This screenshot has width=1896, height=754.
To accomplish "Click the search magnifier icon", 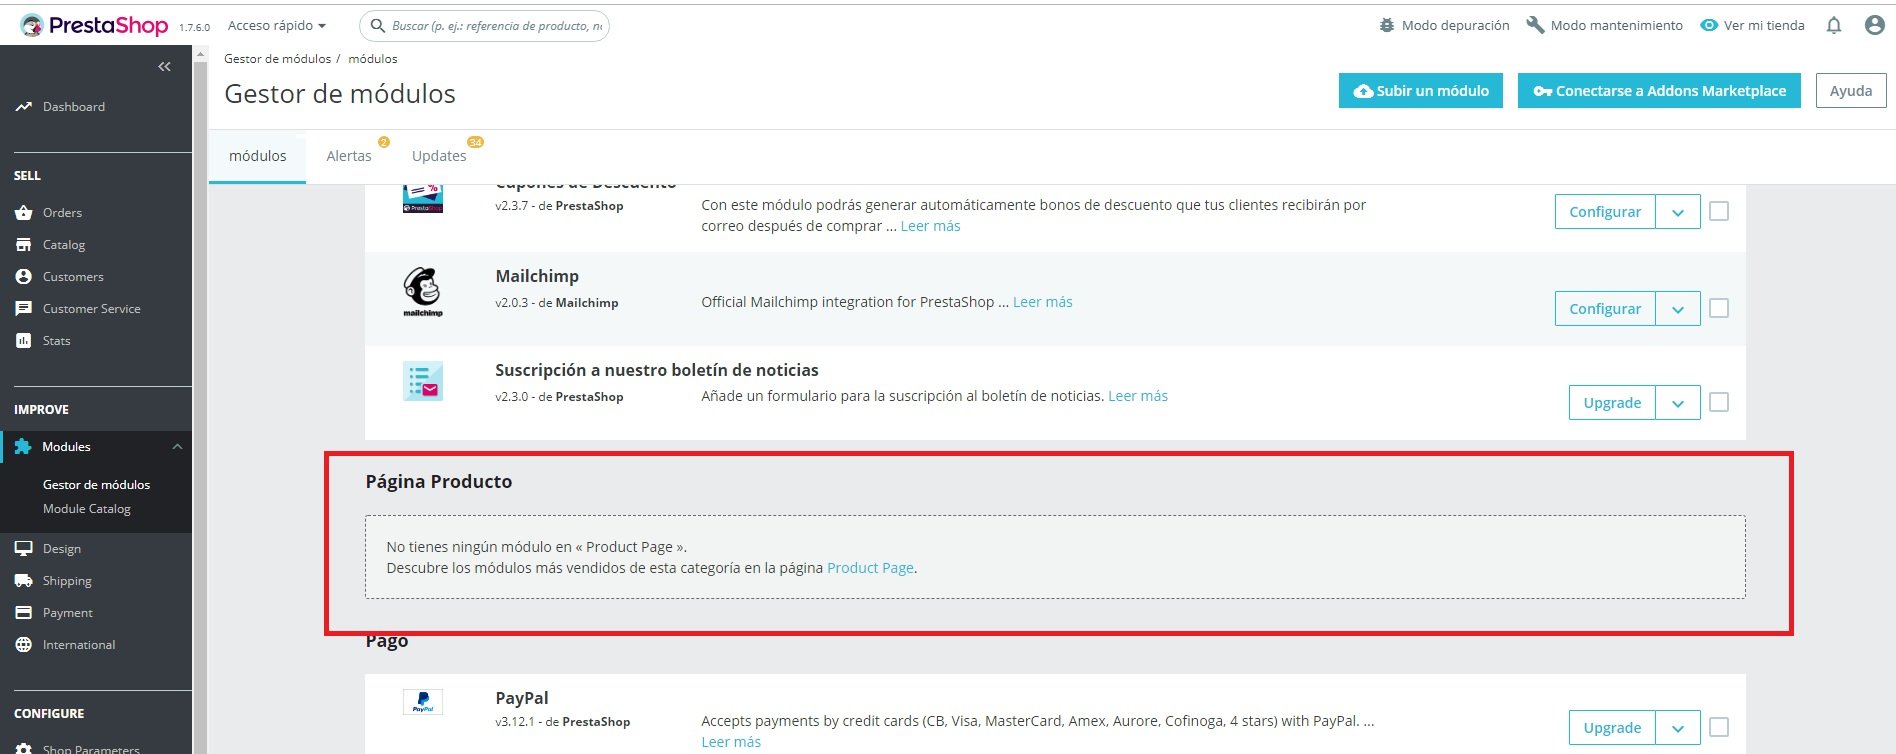I will coord(377,25).
